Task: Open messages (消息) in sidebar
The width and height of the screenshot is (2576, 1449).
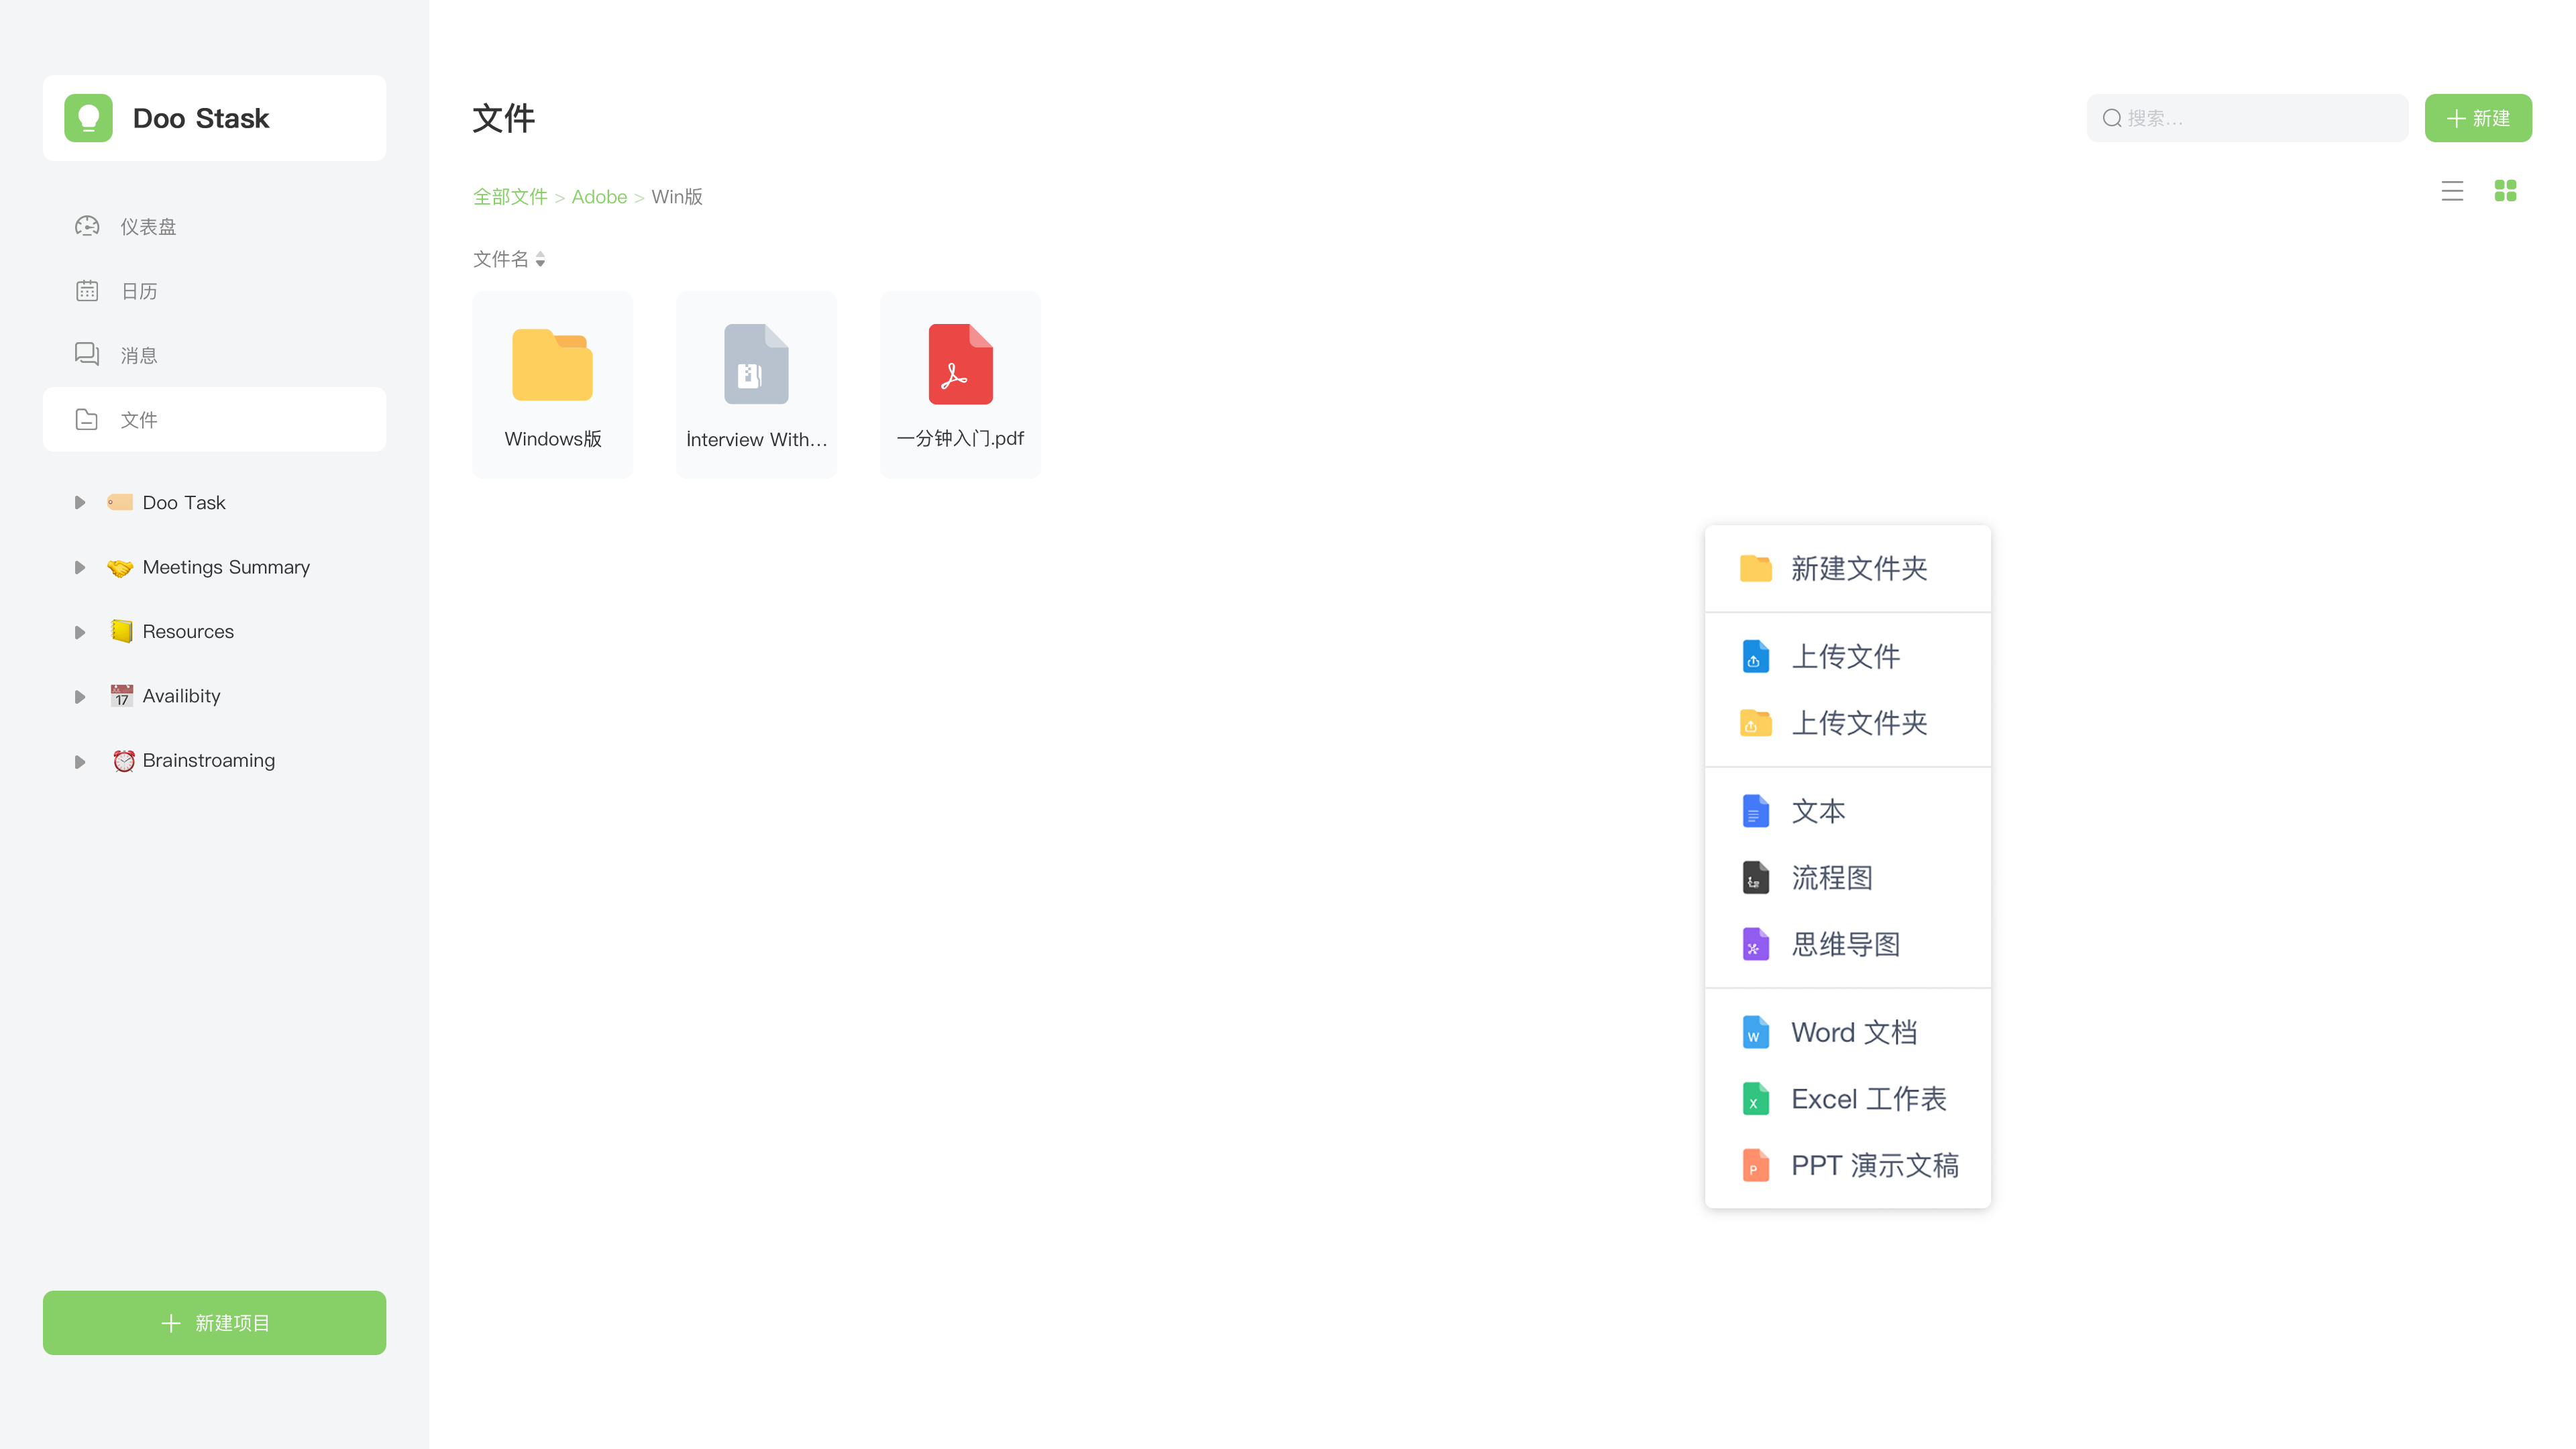Action: coord(139,355)
